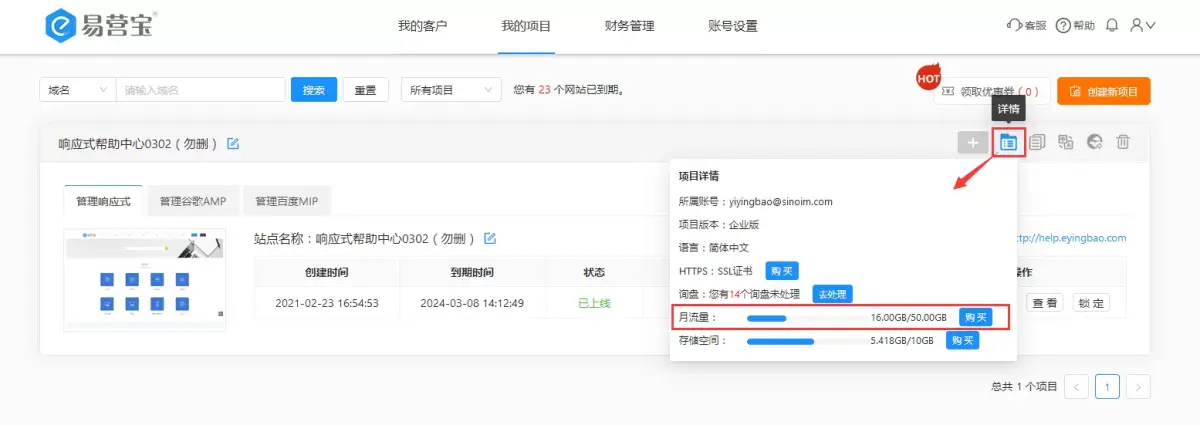Switch to 管理响应式 tab
The width and height of the screenshot is (1200, 425).
[103, 201]
